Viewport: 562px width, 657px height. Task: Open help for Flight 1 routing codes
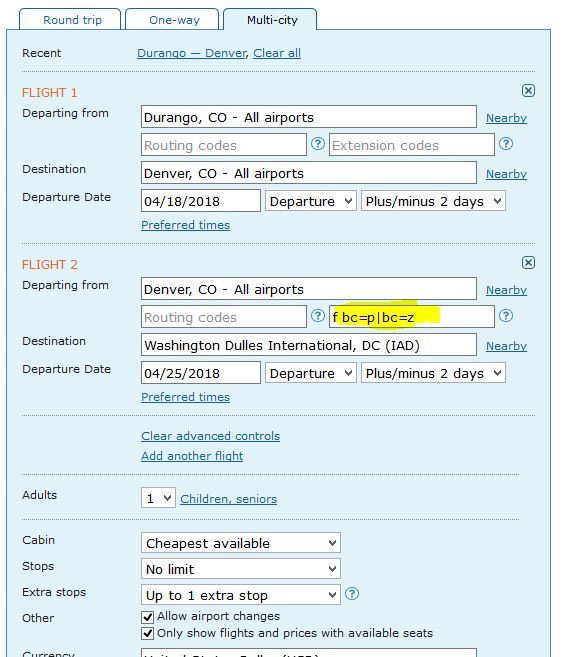(318, 144)
